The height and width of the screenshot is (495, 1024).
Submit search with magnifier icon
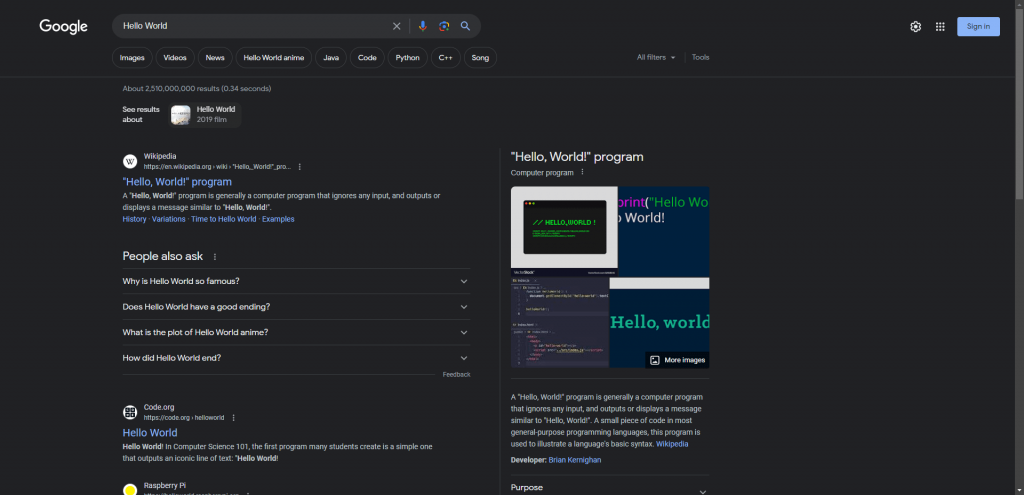465,26
